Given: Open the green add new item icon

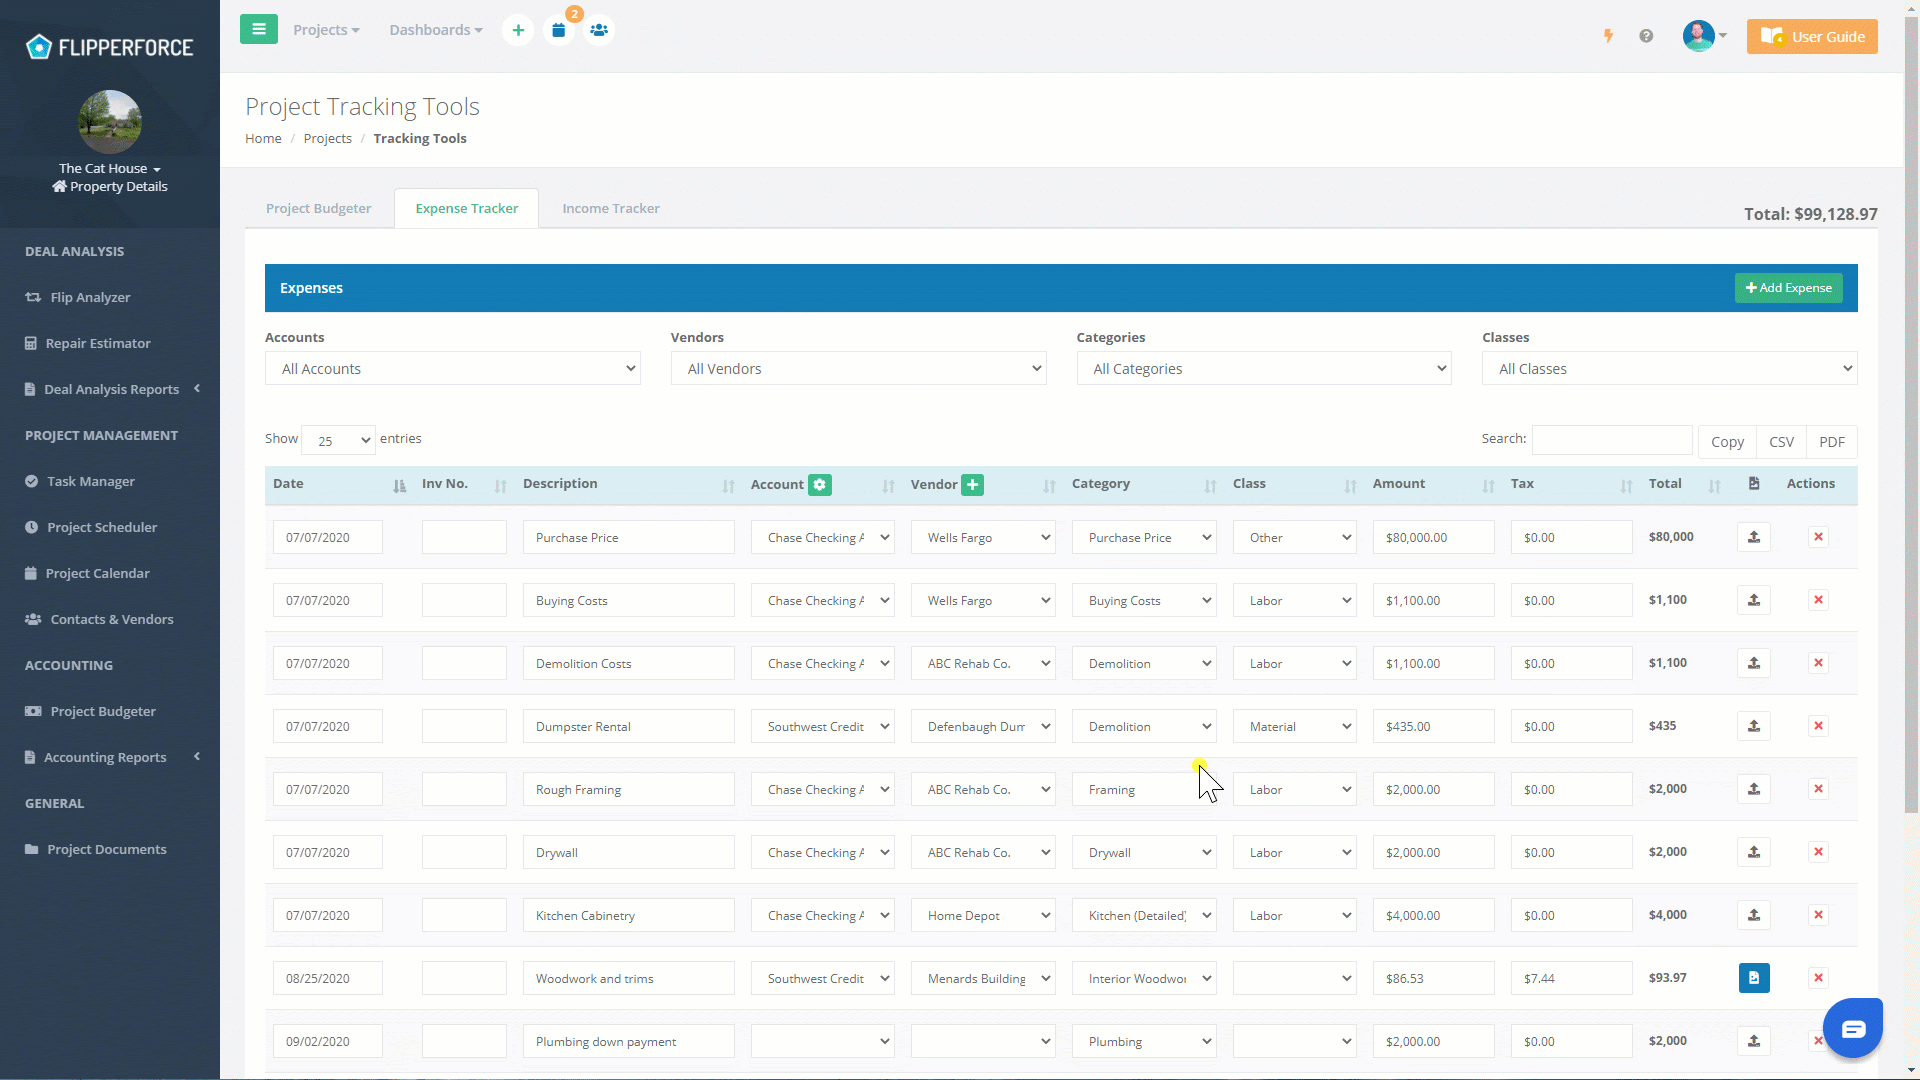Looking at the screenshot, I should pos(518,30).
